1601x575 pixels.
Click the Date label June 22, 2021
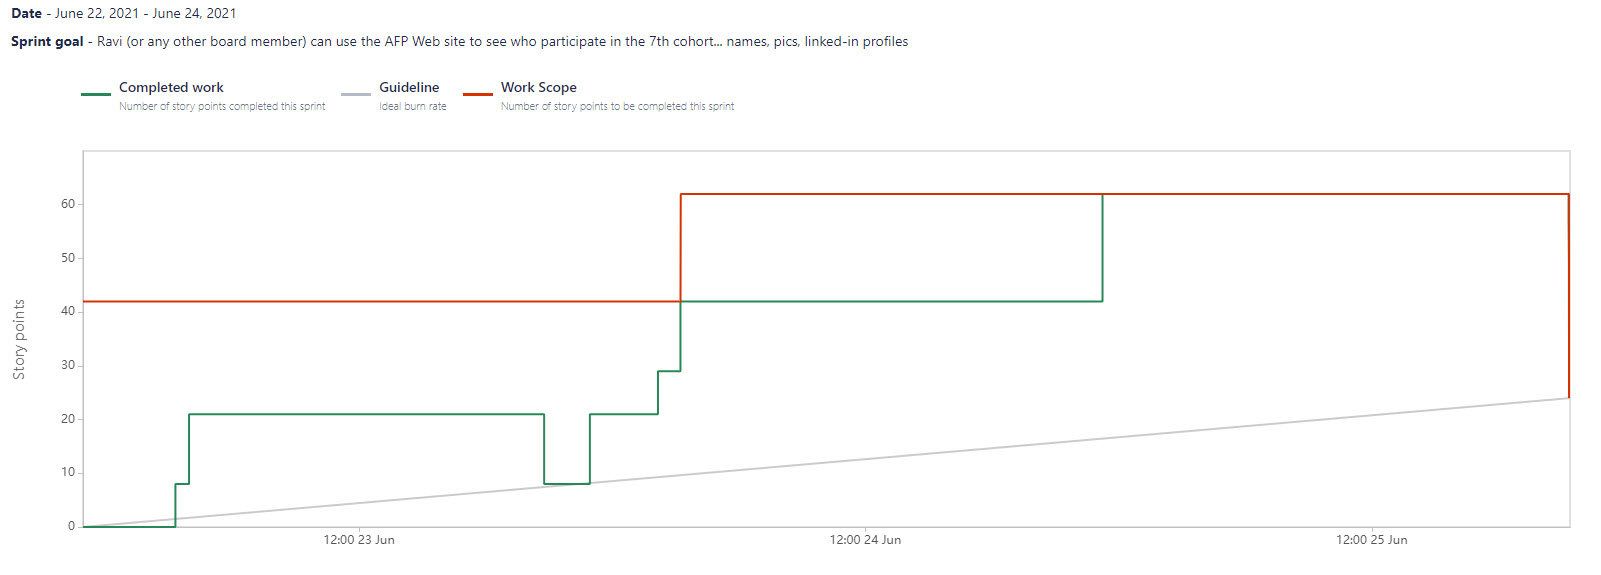point(97,14)
